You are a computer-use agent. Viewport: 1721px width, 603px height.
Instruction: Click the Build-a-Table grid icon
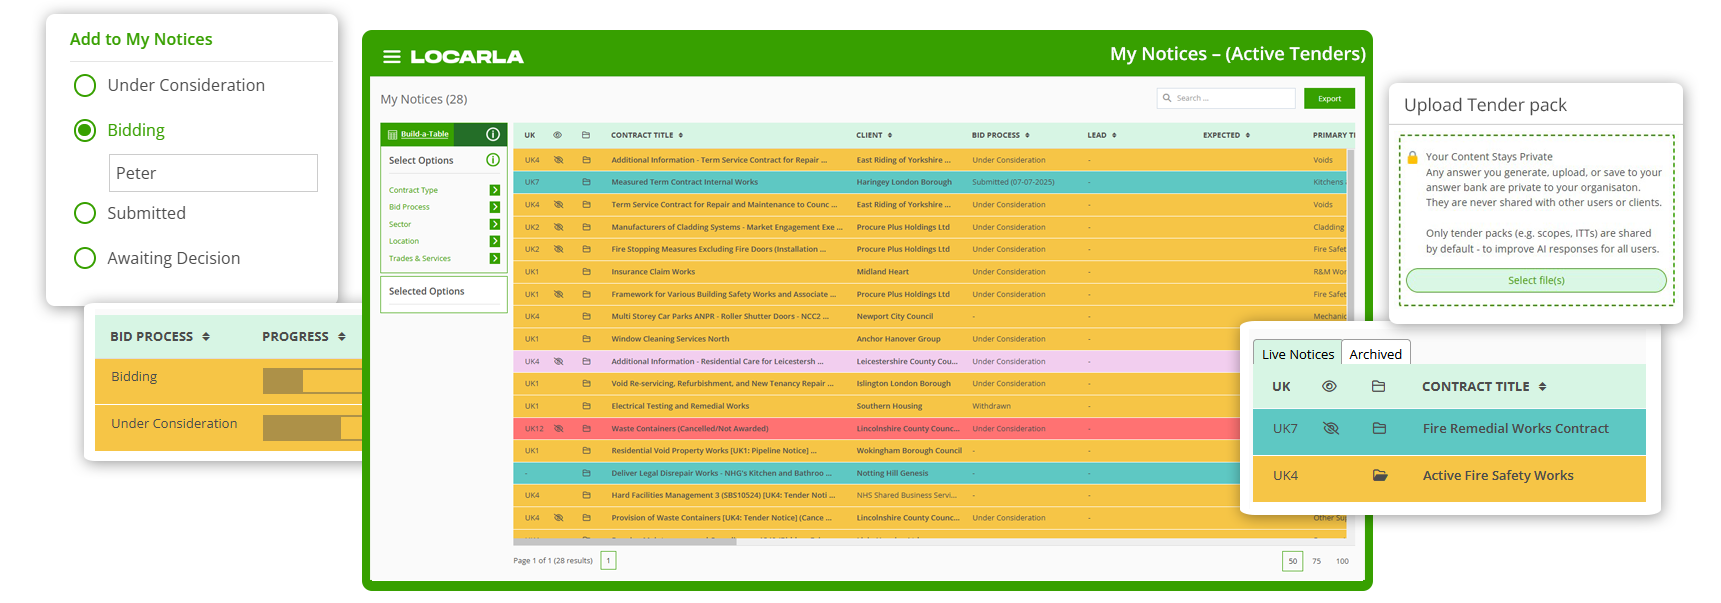click(x=391, y=134)
